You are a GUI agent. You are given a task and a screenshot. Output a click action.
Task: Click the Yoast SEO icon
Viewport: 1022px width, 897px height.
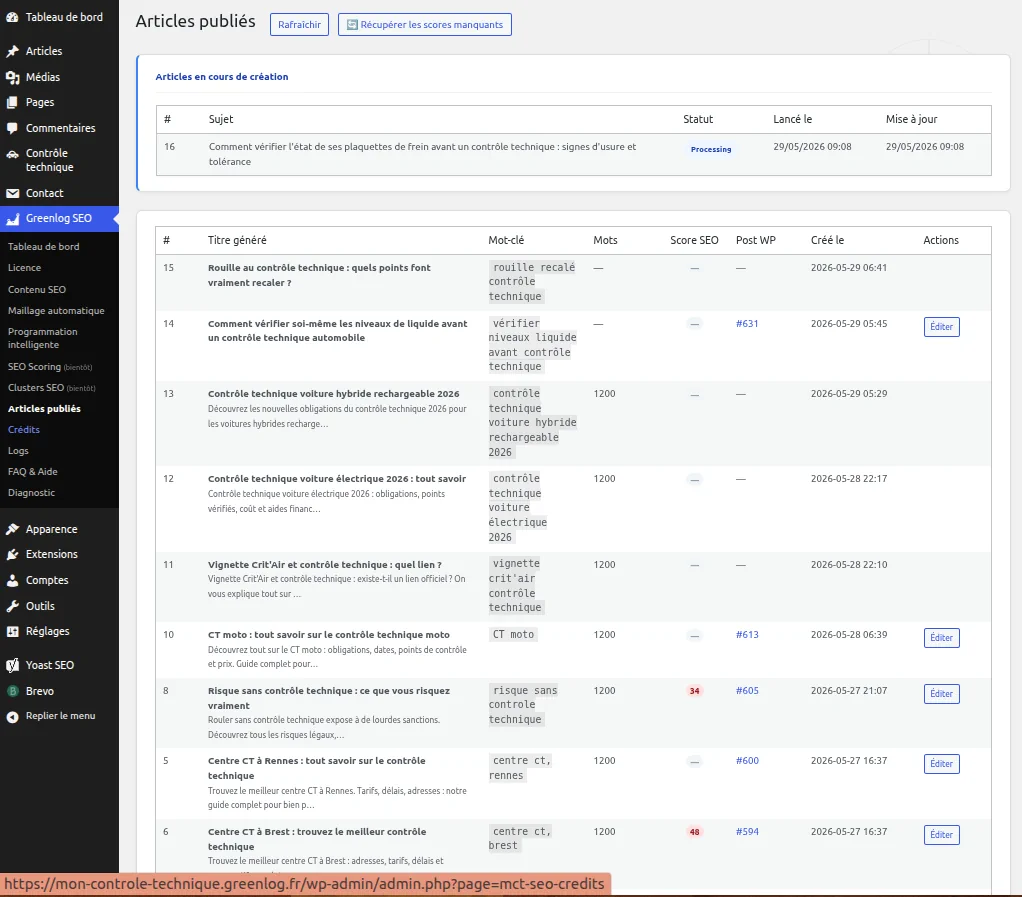pyautogui.click(x=12, y=666)
